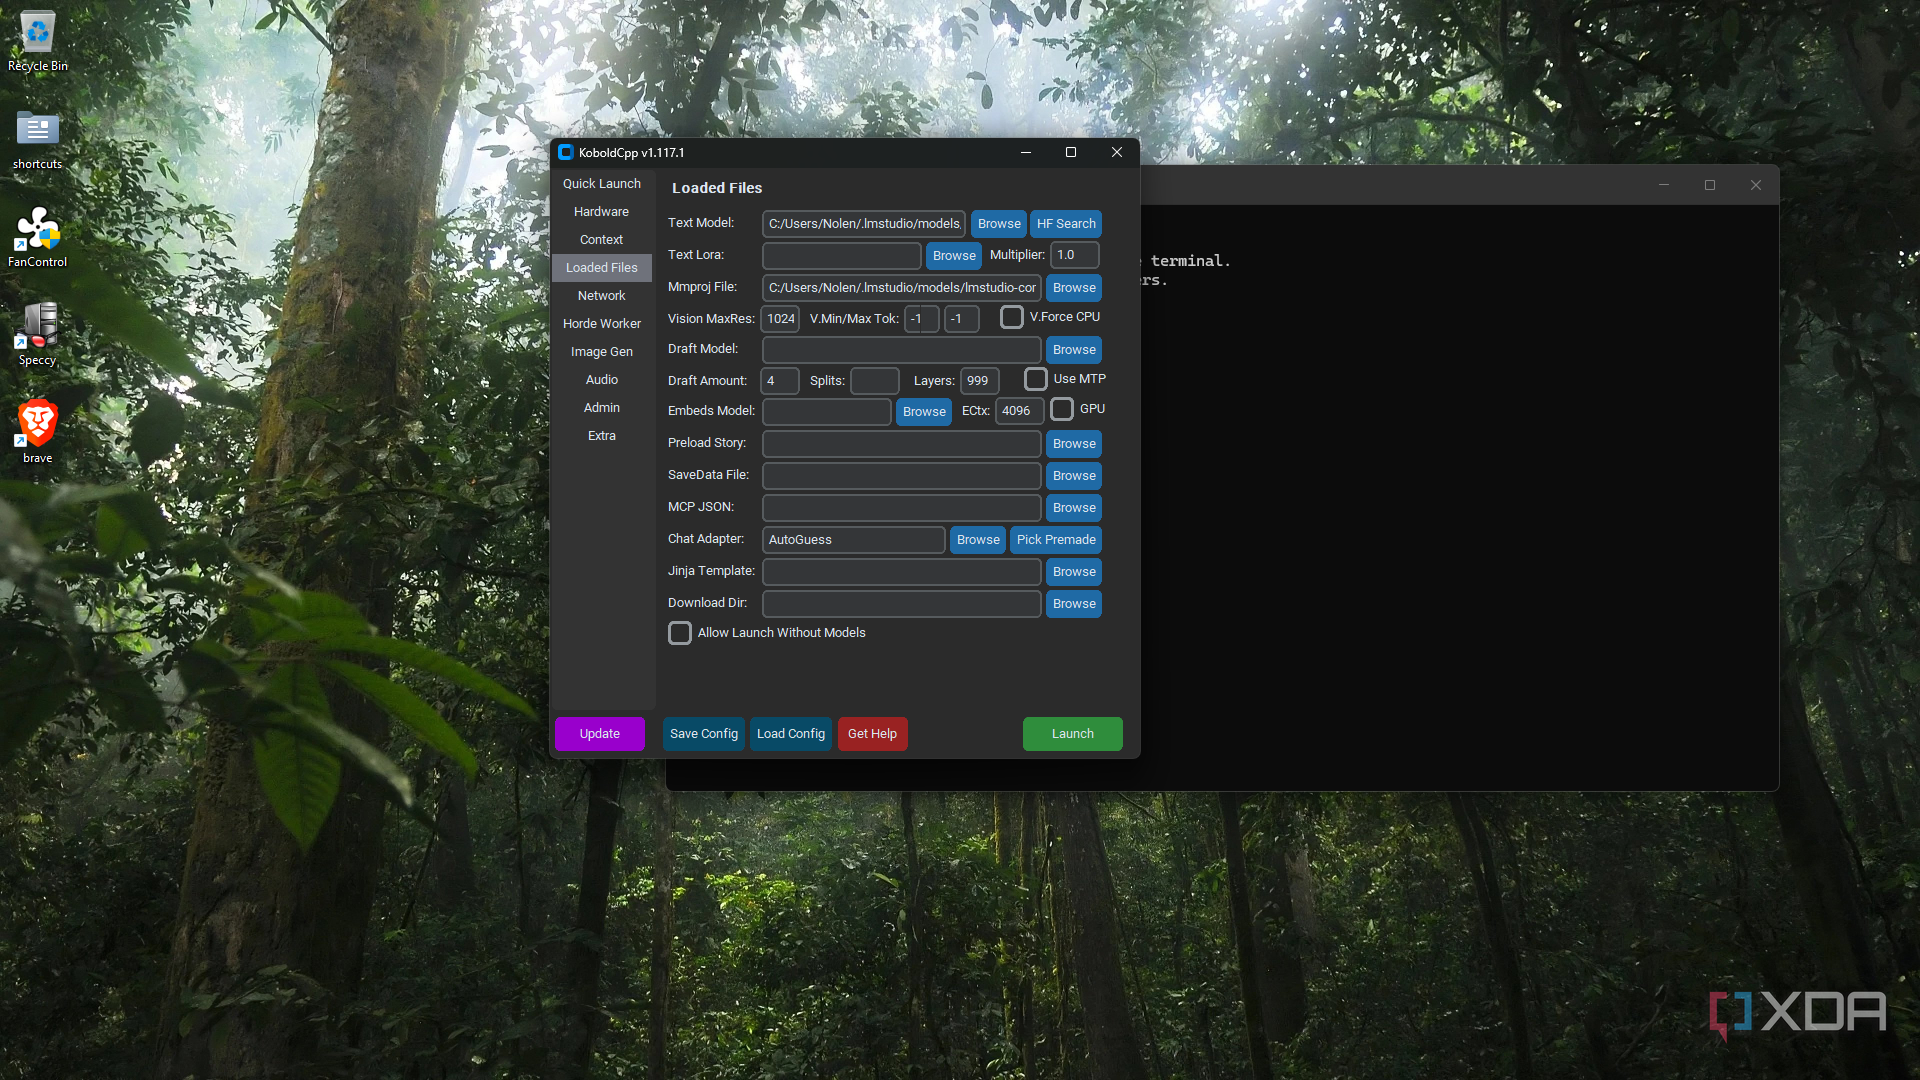Switch to the Image Gen tab
This screenshot has width=1920, height=1080.
(602, 352)
